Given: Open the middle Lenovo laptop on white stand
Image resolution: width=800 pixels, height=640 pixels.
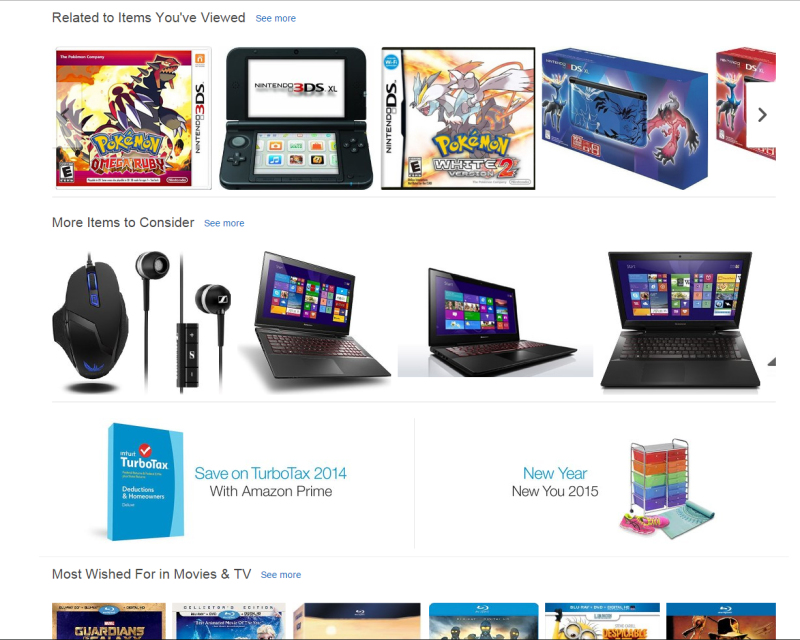Looking at the screenshot, I should (x=495, y=323).
